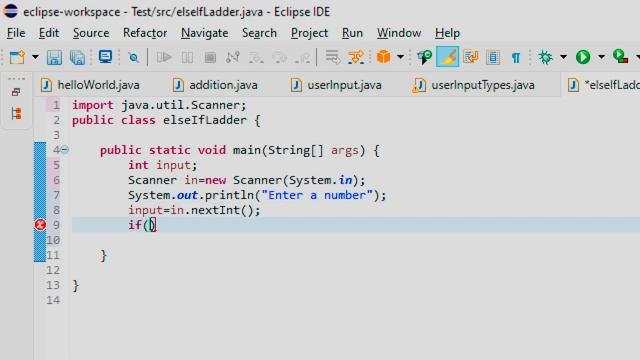Open the New wizard dropdown arrow
This screenshot has width=640, height=360.
(x=35, y=57)
